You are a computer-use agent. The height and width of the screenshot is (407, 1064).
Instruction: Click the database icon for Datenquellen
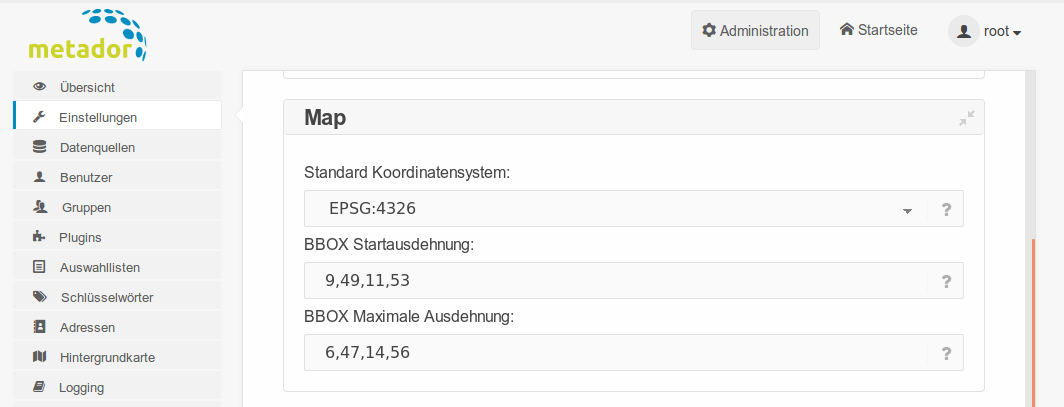tap(39, 147)
